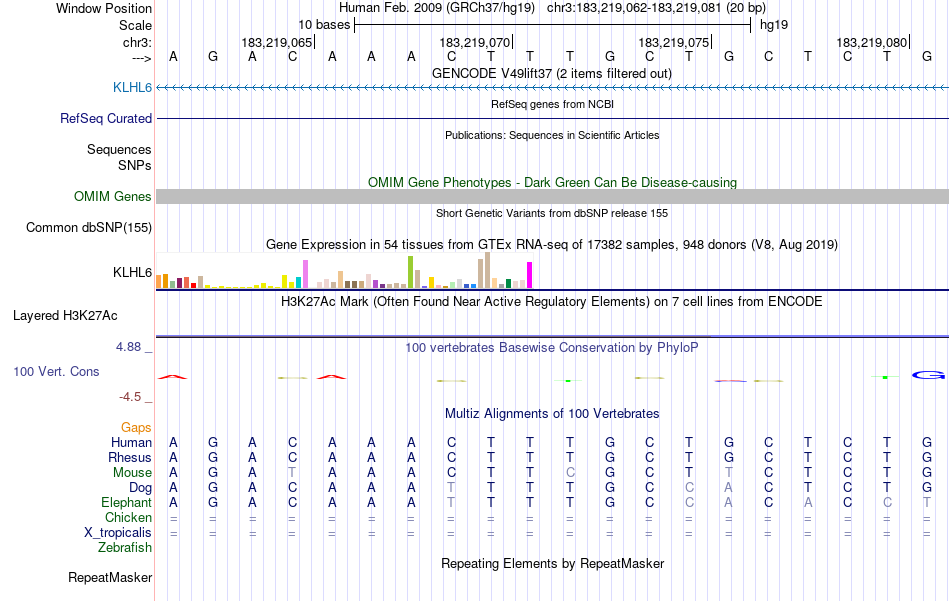Click the Chicken species alignment label
Image resolution: width=950 pixels, height=601 pixels.
[x=128, y=518]
